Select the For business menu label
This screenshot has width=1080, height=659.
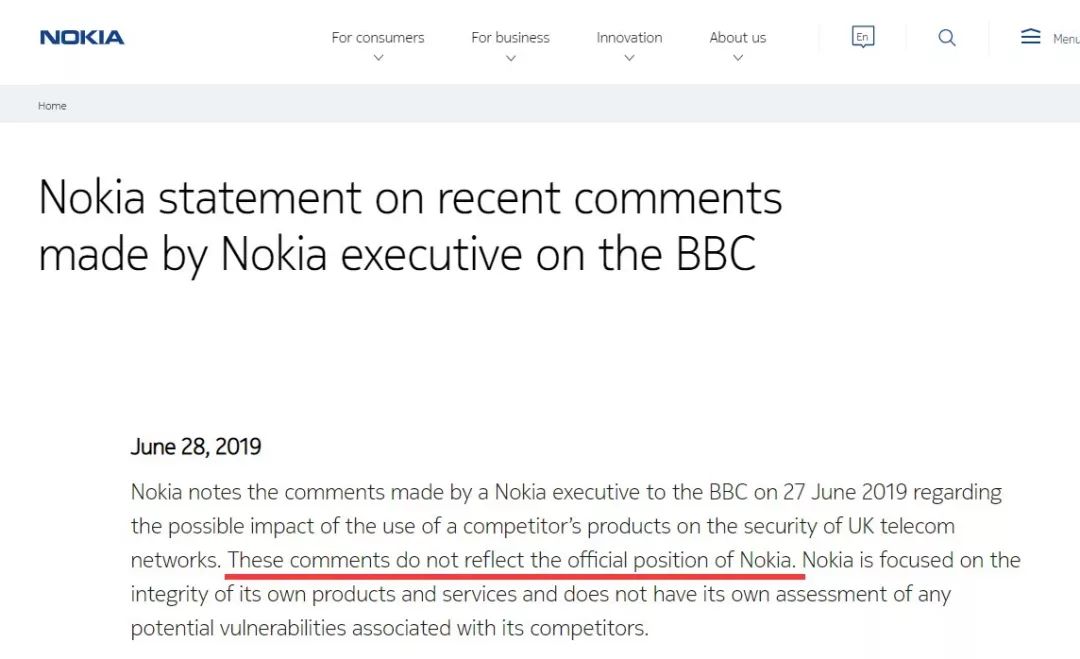pos(510,38)
